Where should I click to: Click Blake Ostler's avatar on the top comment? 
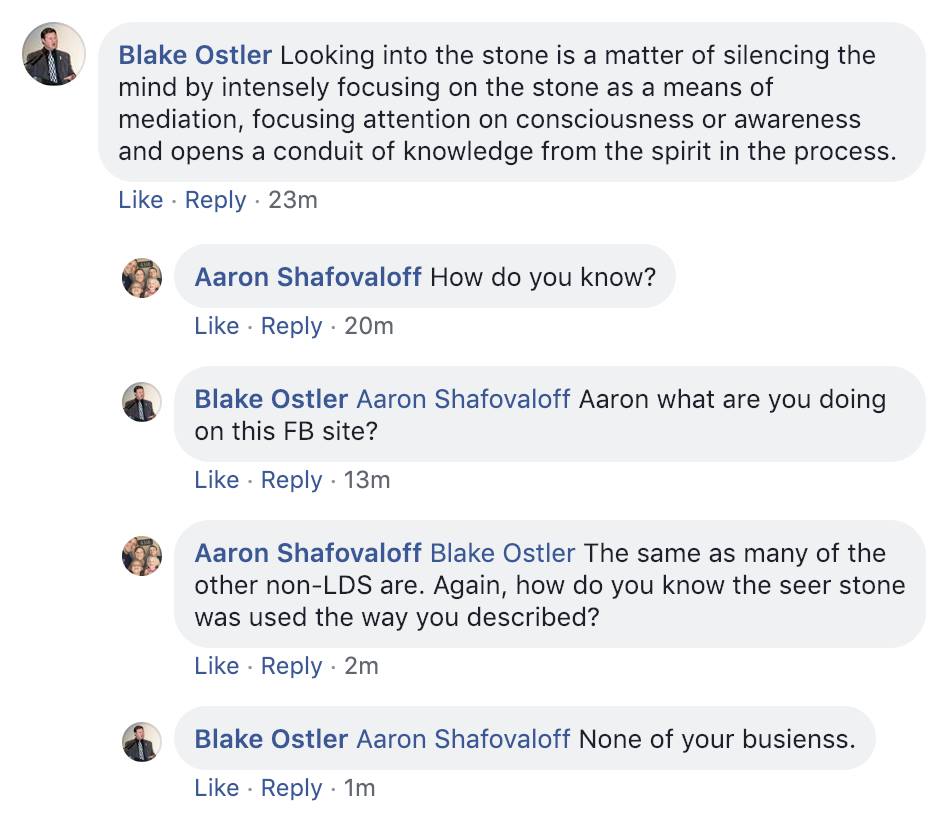[x=54, y=55]
